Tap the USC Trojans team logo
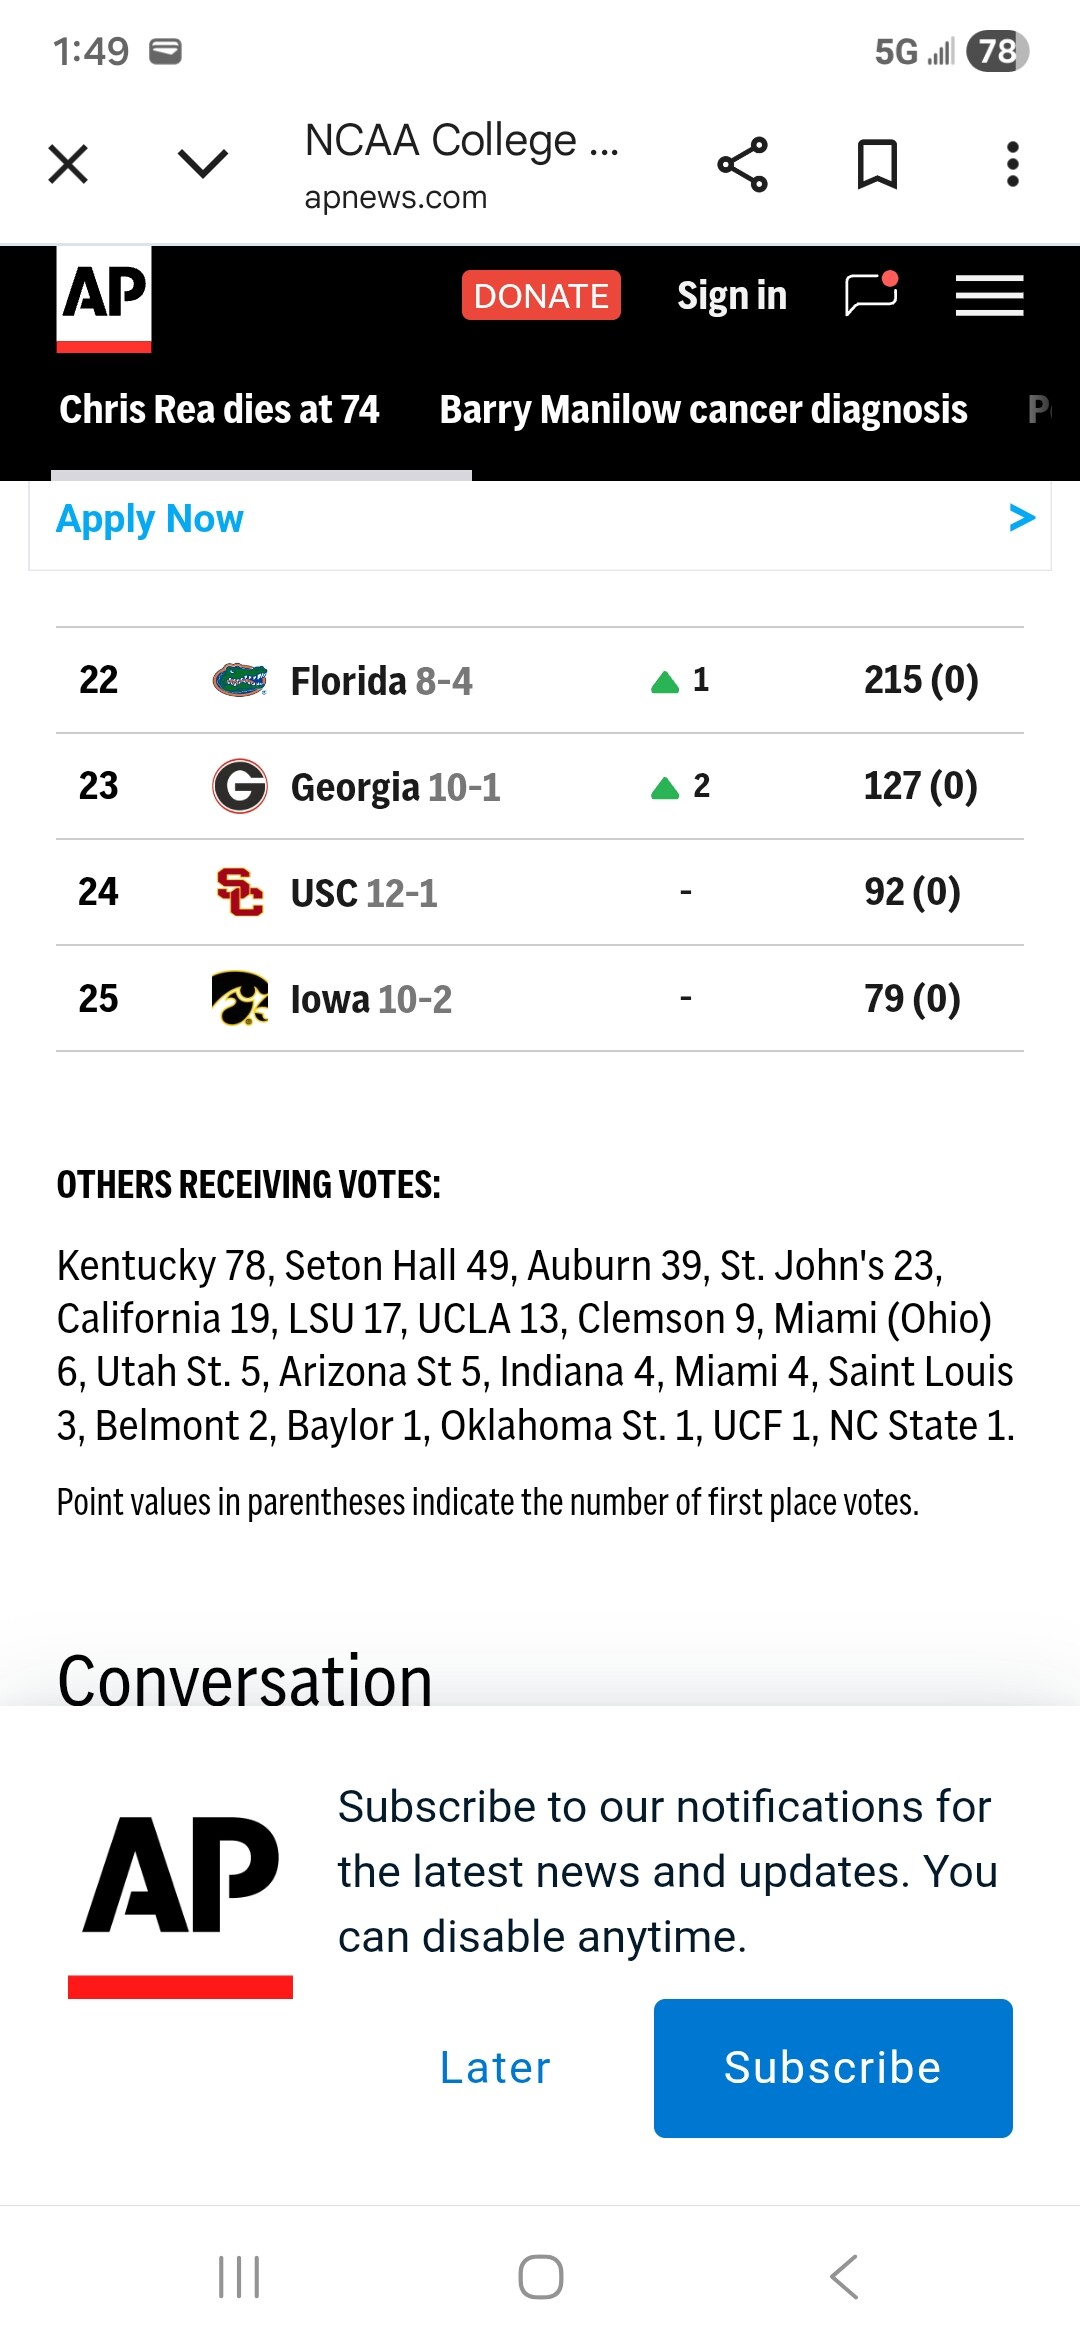Screen dimensions: 1080x2340 tap(240, 893)
